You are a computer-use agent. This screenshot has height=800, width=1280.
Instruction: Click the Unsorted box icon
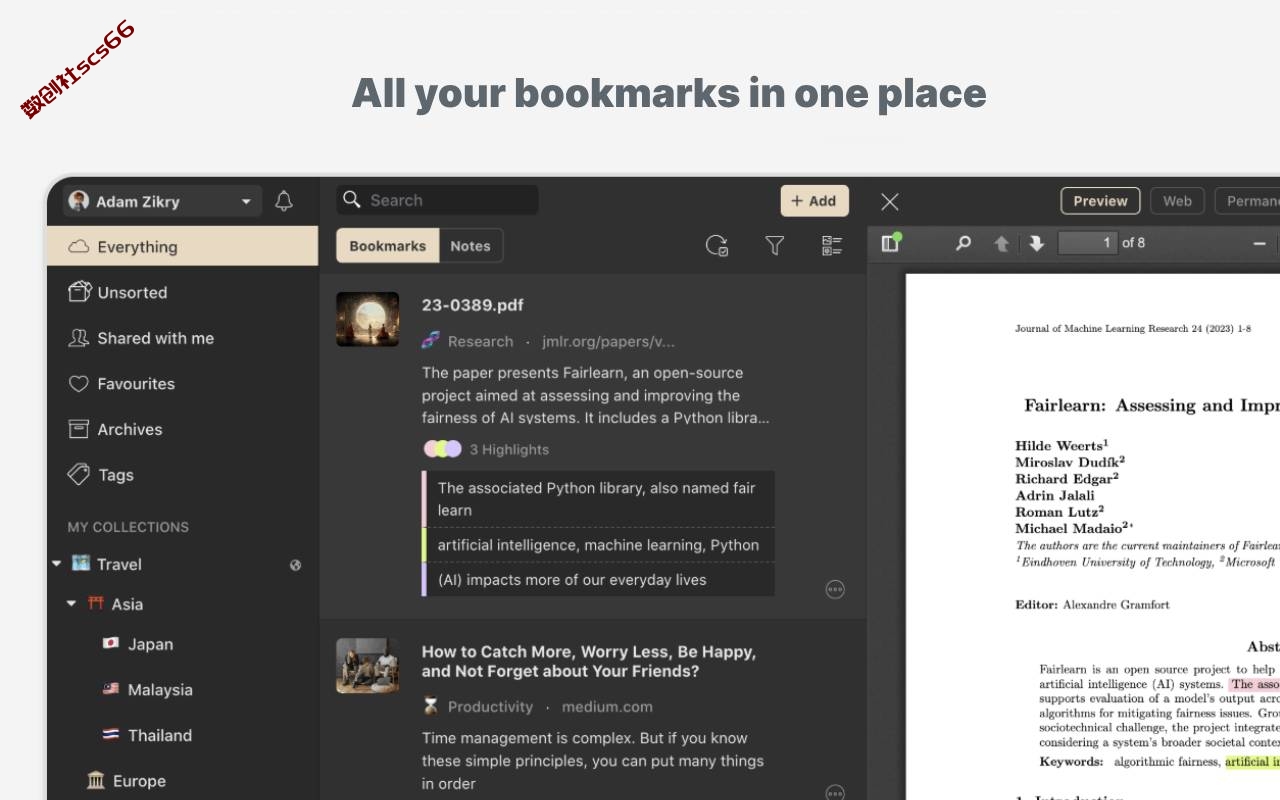point(79,291)
